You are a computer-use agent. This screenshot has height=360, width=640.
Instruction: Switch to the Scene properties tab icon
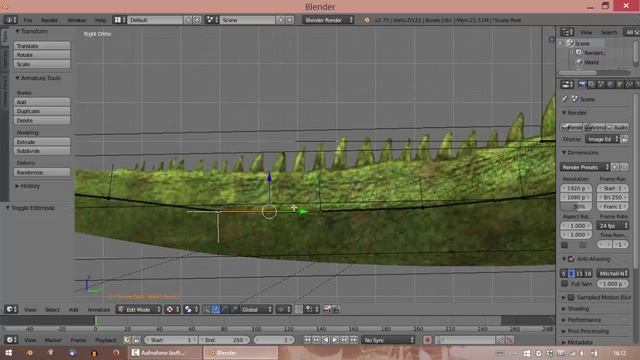point(601,84)
